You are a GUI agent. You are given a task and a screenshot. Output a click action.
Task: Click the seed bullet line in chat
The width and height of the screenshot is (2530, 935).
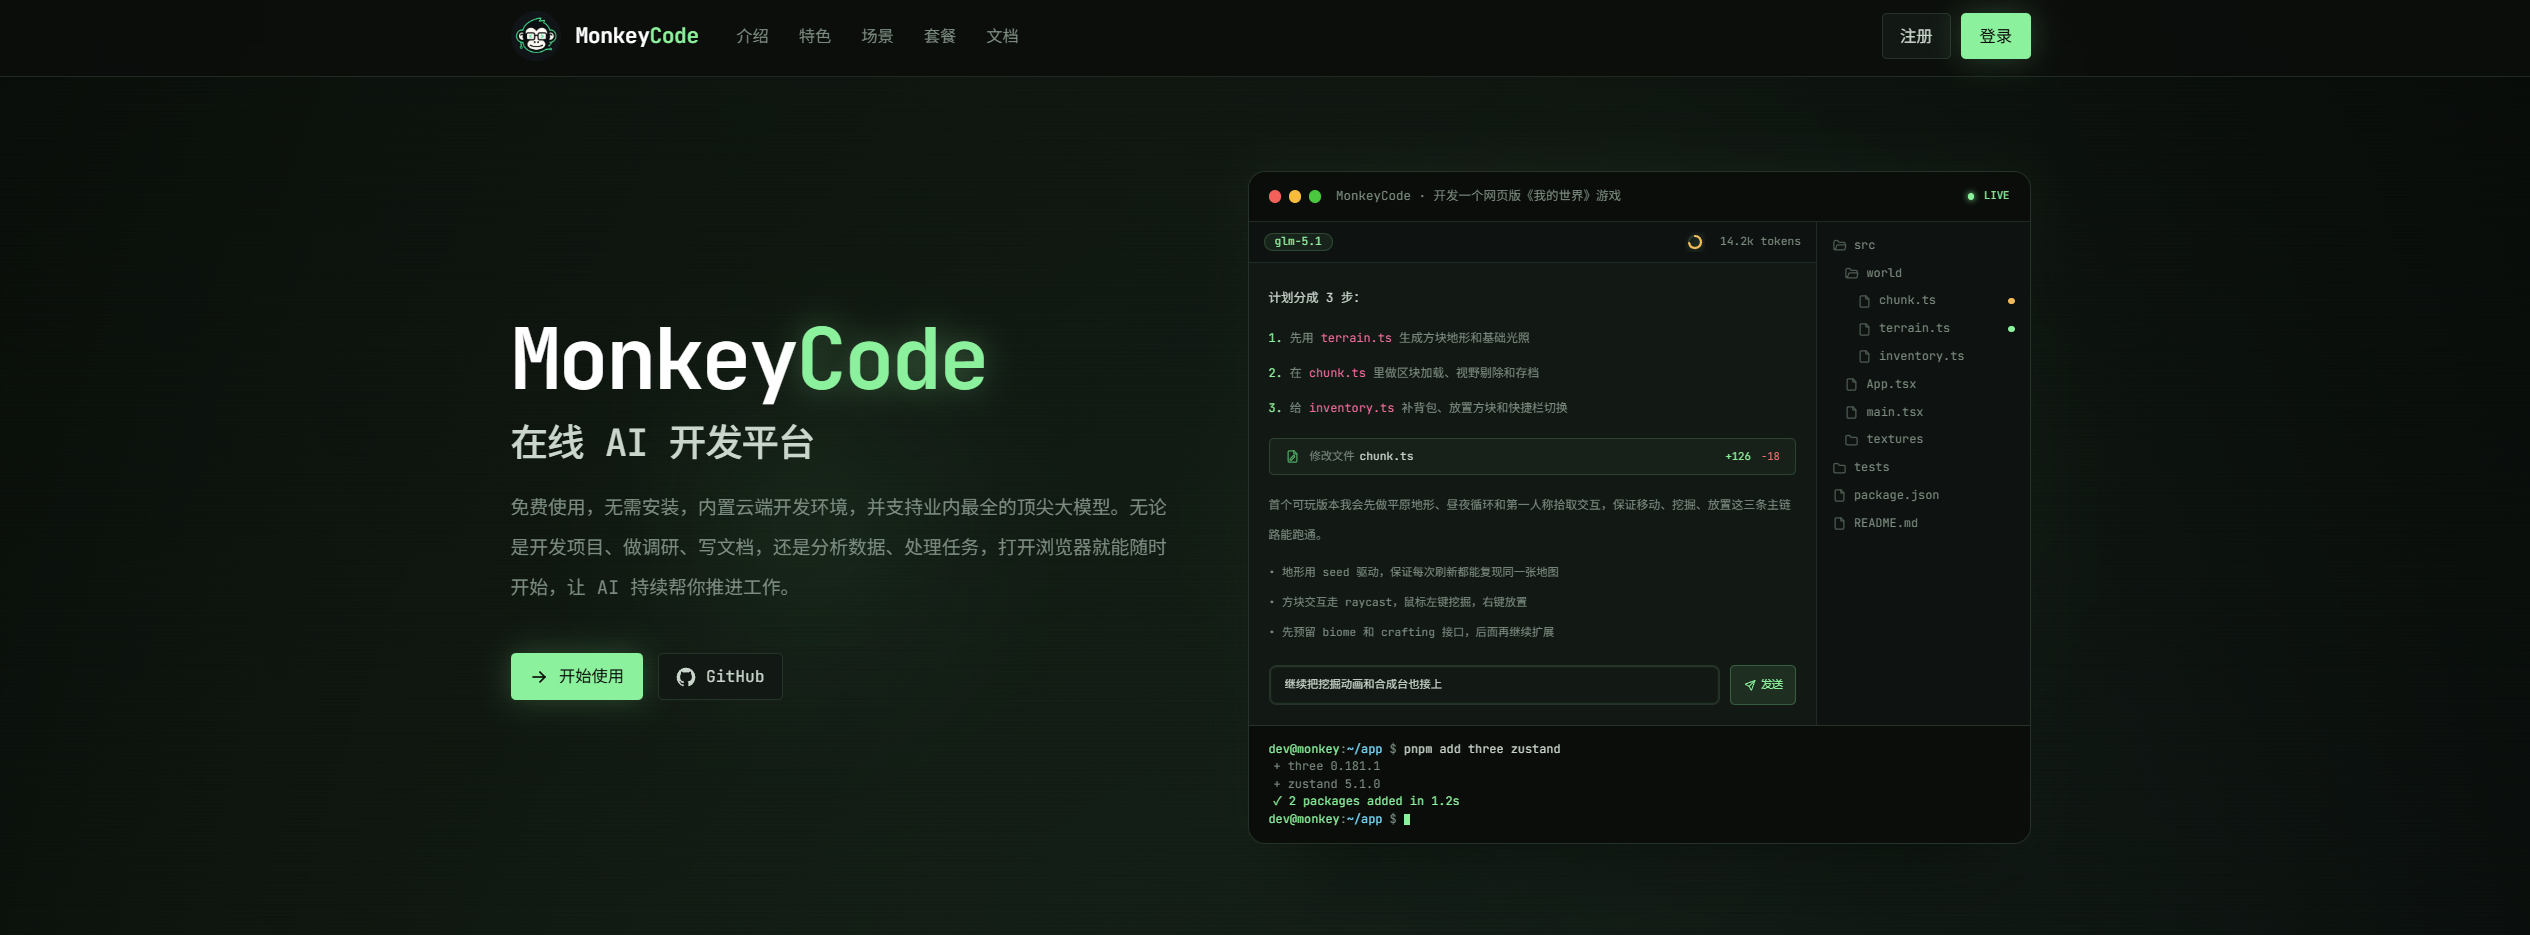pyautogui.click(x=1414, y=572)
